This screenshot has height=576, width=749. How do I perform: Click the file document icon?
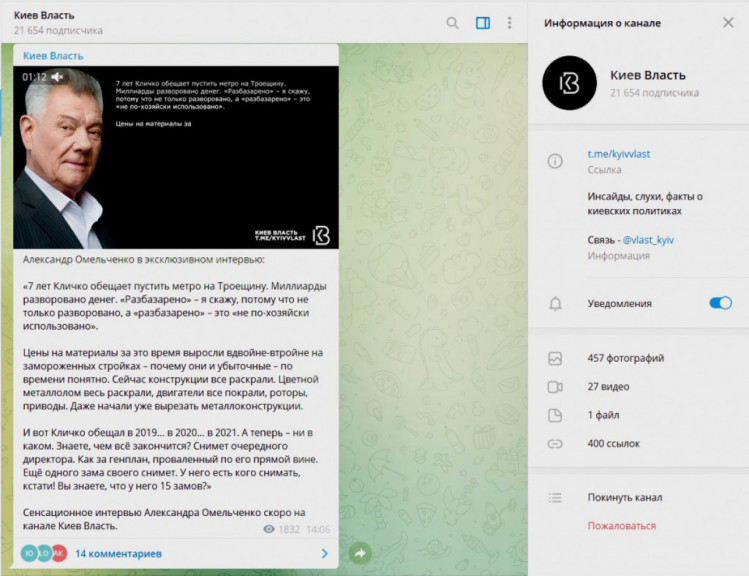[555, 415]
